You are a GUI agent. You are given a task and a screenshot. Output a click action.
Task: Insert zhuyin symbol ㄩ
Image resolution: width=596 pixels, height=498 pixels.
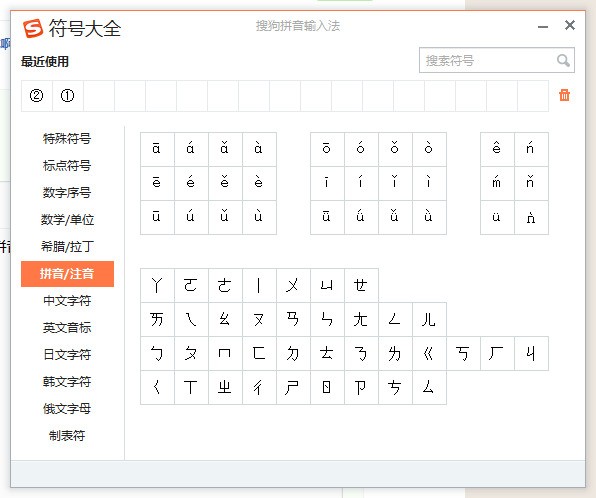tap(327, 285)
